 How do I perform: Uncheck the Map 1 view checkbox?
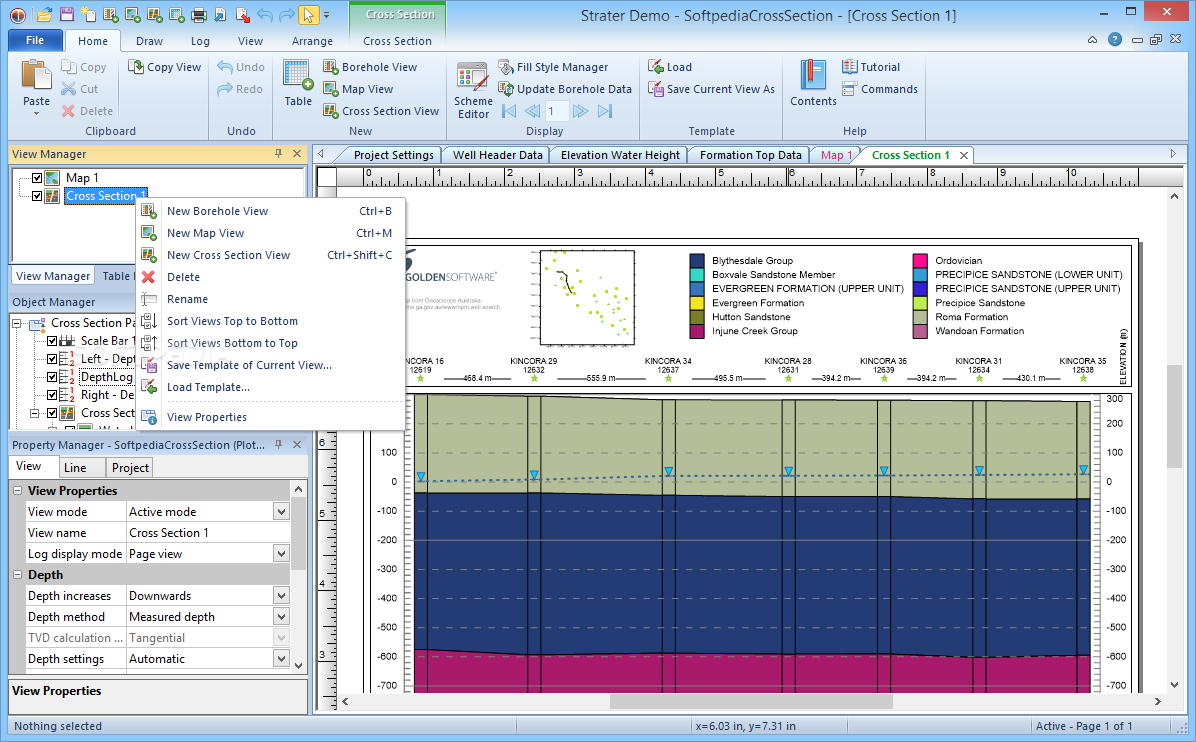coord(37,178)
